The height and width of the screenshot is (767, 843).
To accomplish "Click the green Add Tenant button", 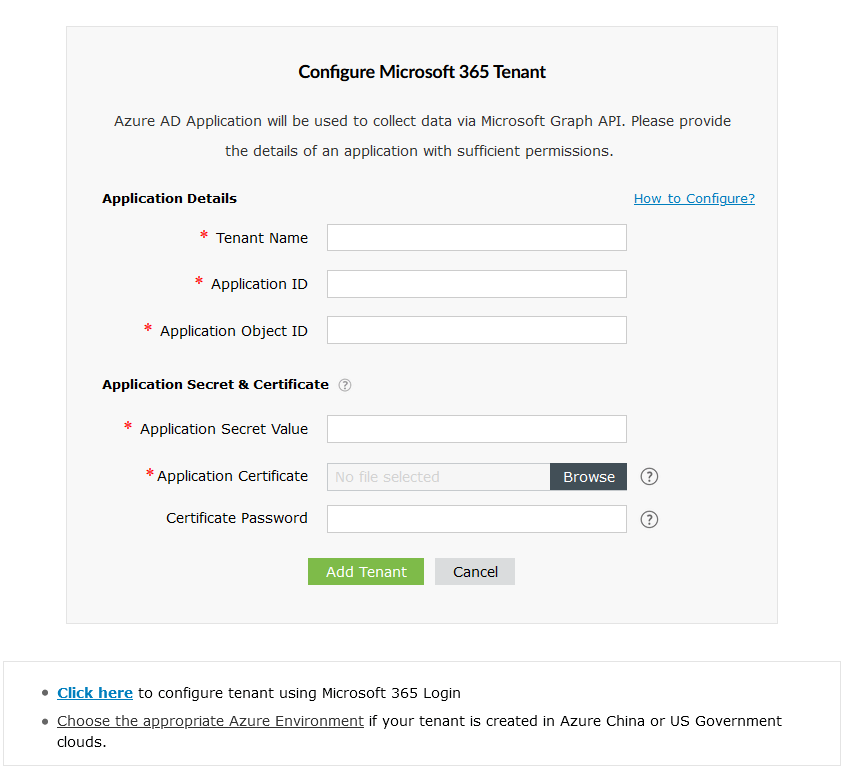I will [x=366, y=571].
